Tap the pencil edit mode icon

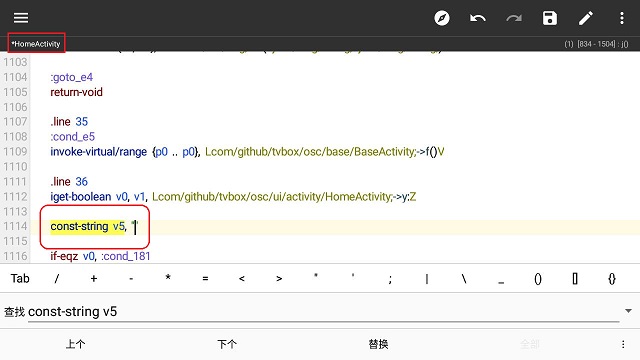586,18
